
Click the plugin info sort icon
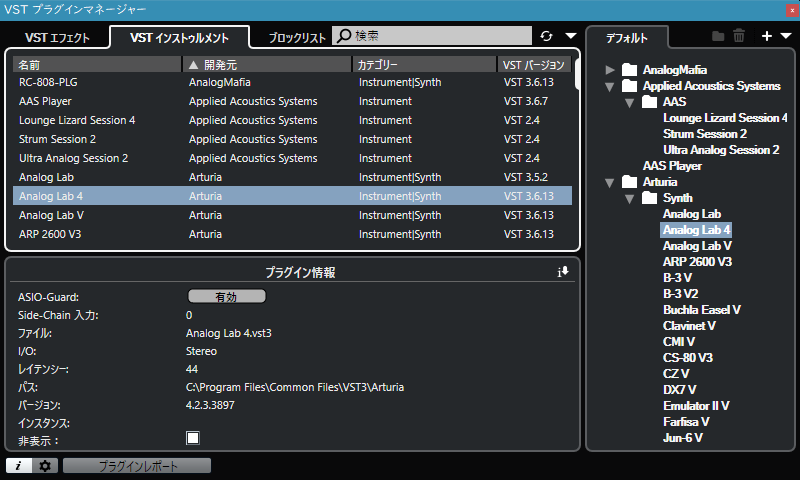(x=563, y=272)
